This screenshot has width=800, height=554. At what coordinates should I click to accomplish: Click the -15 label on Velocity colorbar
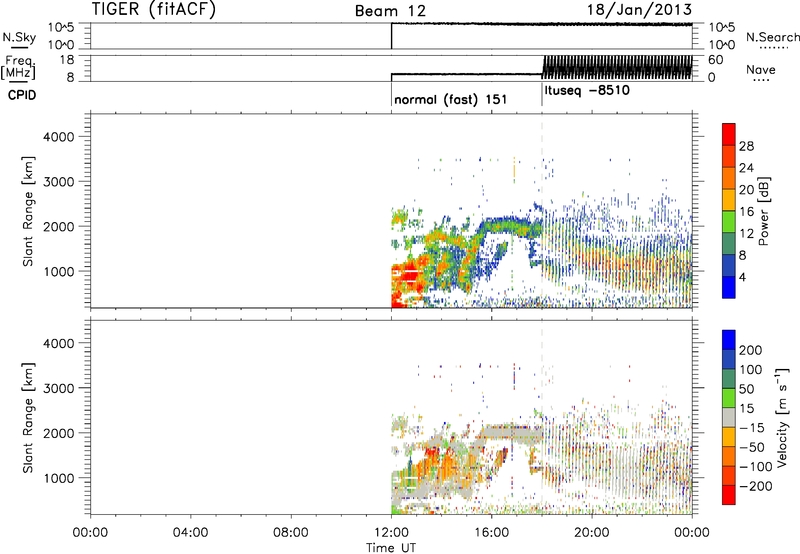pos(752,428)
